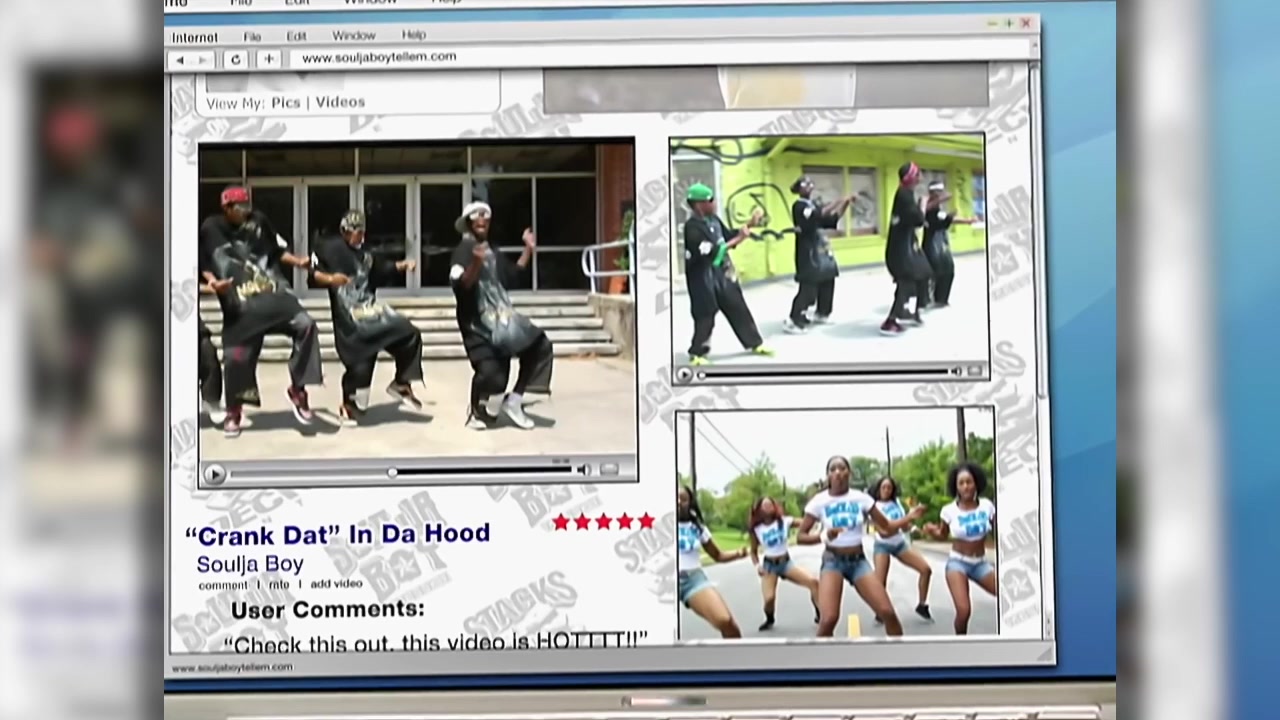
Task: Click the "Check this out" comment text
Action: pos(435,641)
